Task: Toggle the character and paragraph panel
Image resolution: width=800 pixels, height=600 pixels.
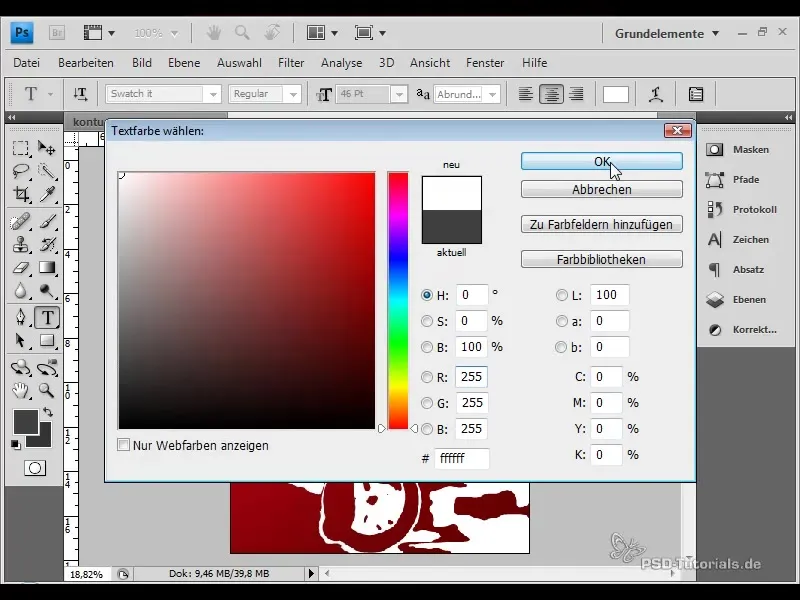Action: pos(696,94)
